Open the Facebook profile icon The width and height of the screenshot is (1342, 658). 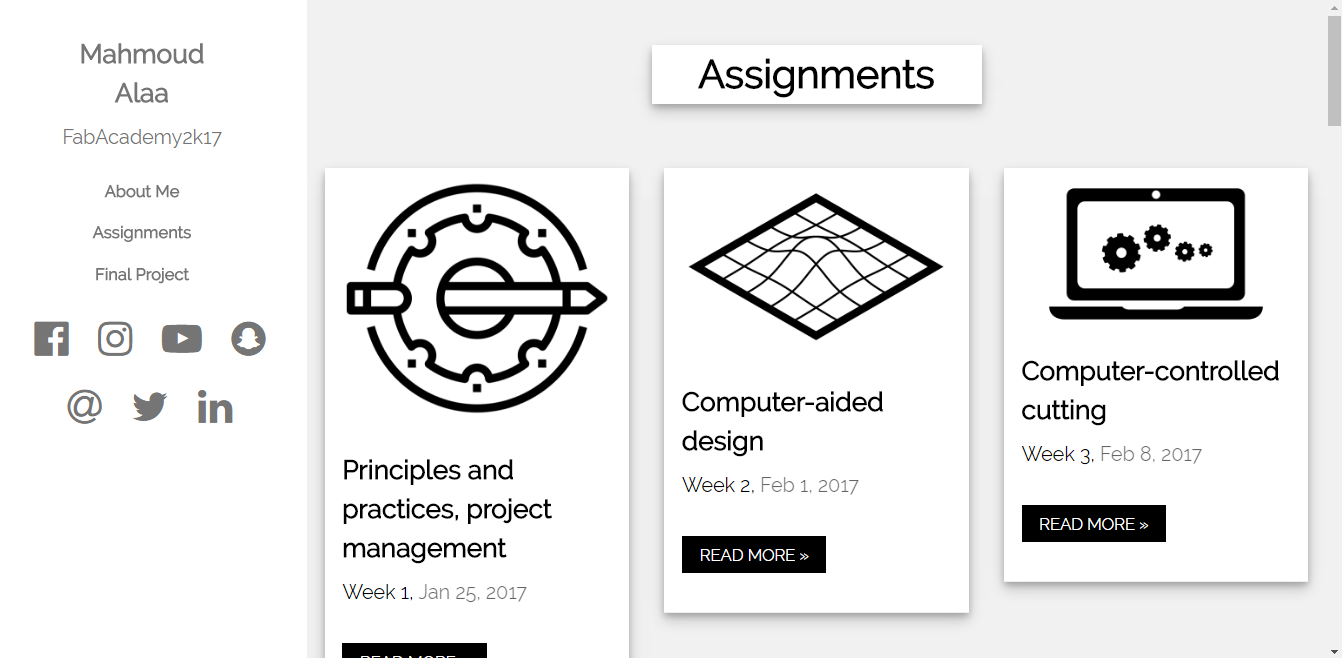coord(52,339)
